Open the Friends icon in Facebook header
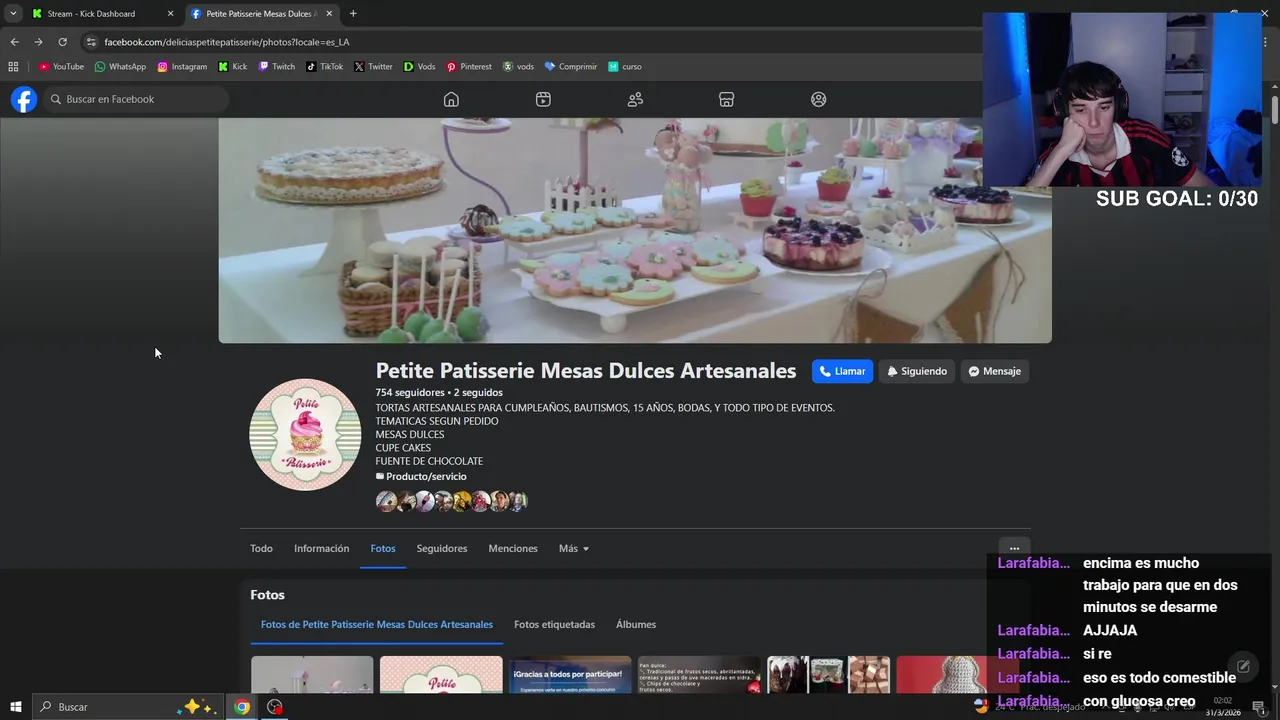This screenshot has width=1280, height=720. tap(635, 99)
